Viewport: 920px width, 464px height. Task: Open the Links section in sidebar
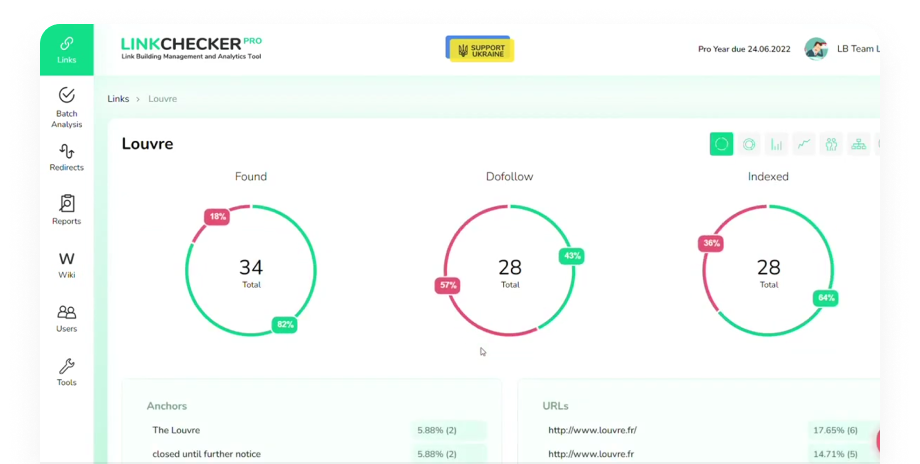tap(66, 49)
